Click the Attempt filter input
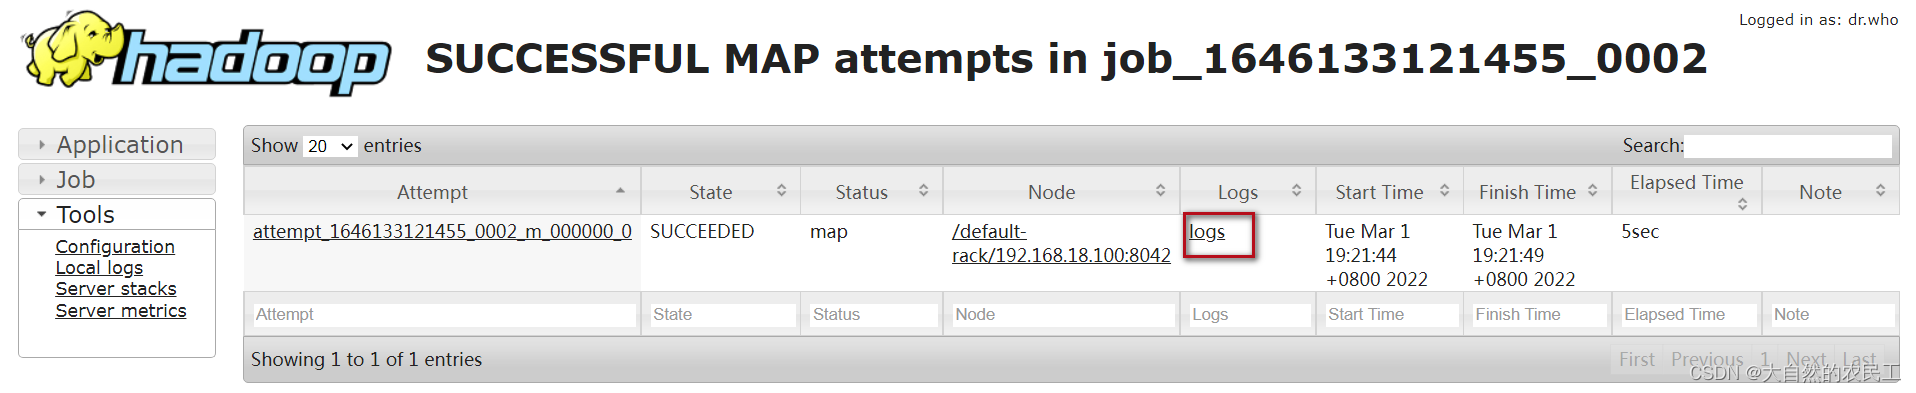The width and height of the screenshot is (1916, 393). click(x=444, y=314)
